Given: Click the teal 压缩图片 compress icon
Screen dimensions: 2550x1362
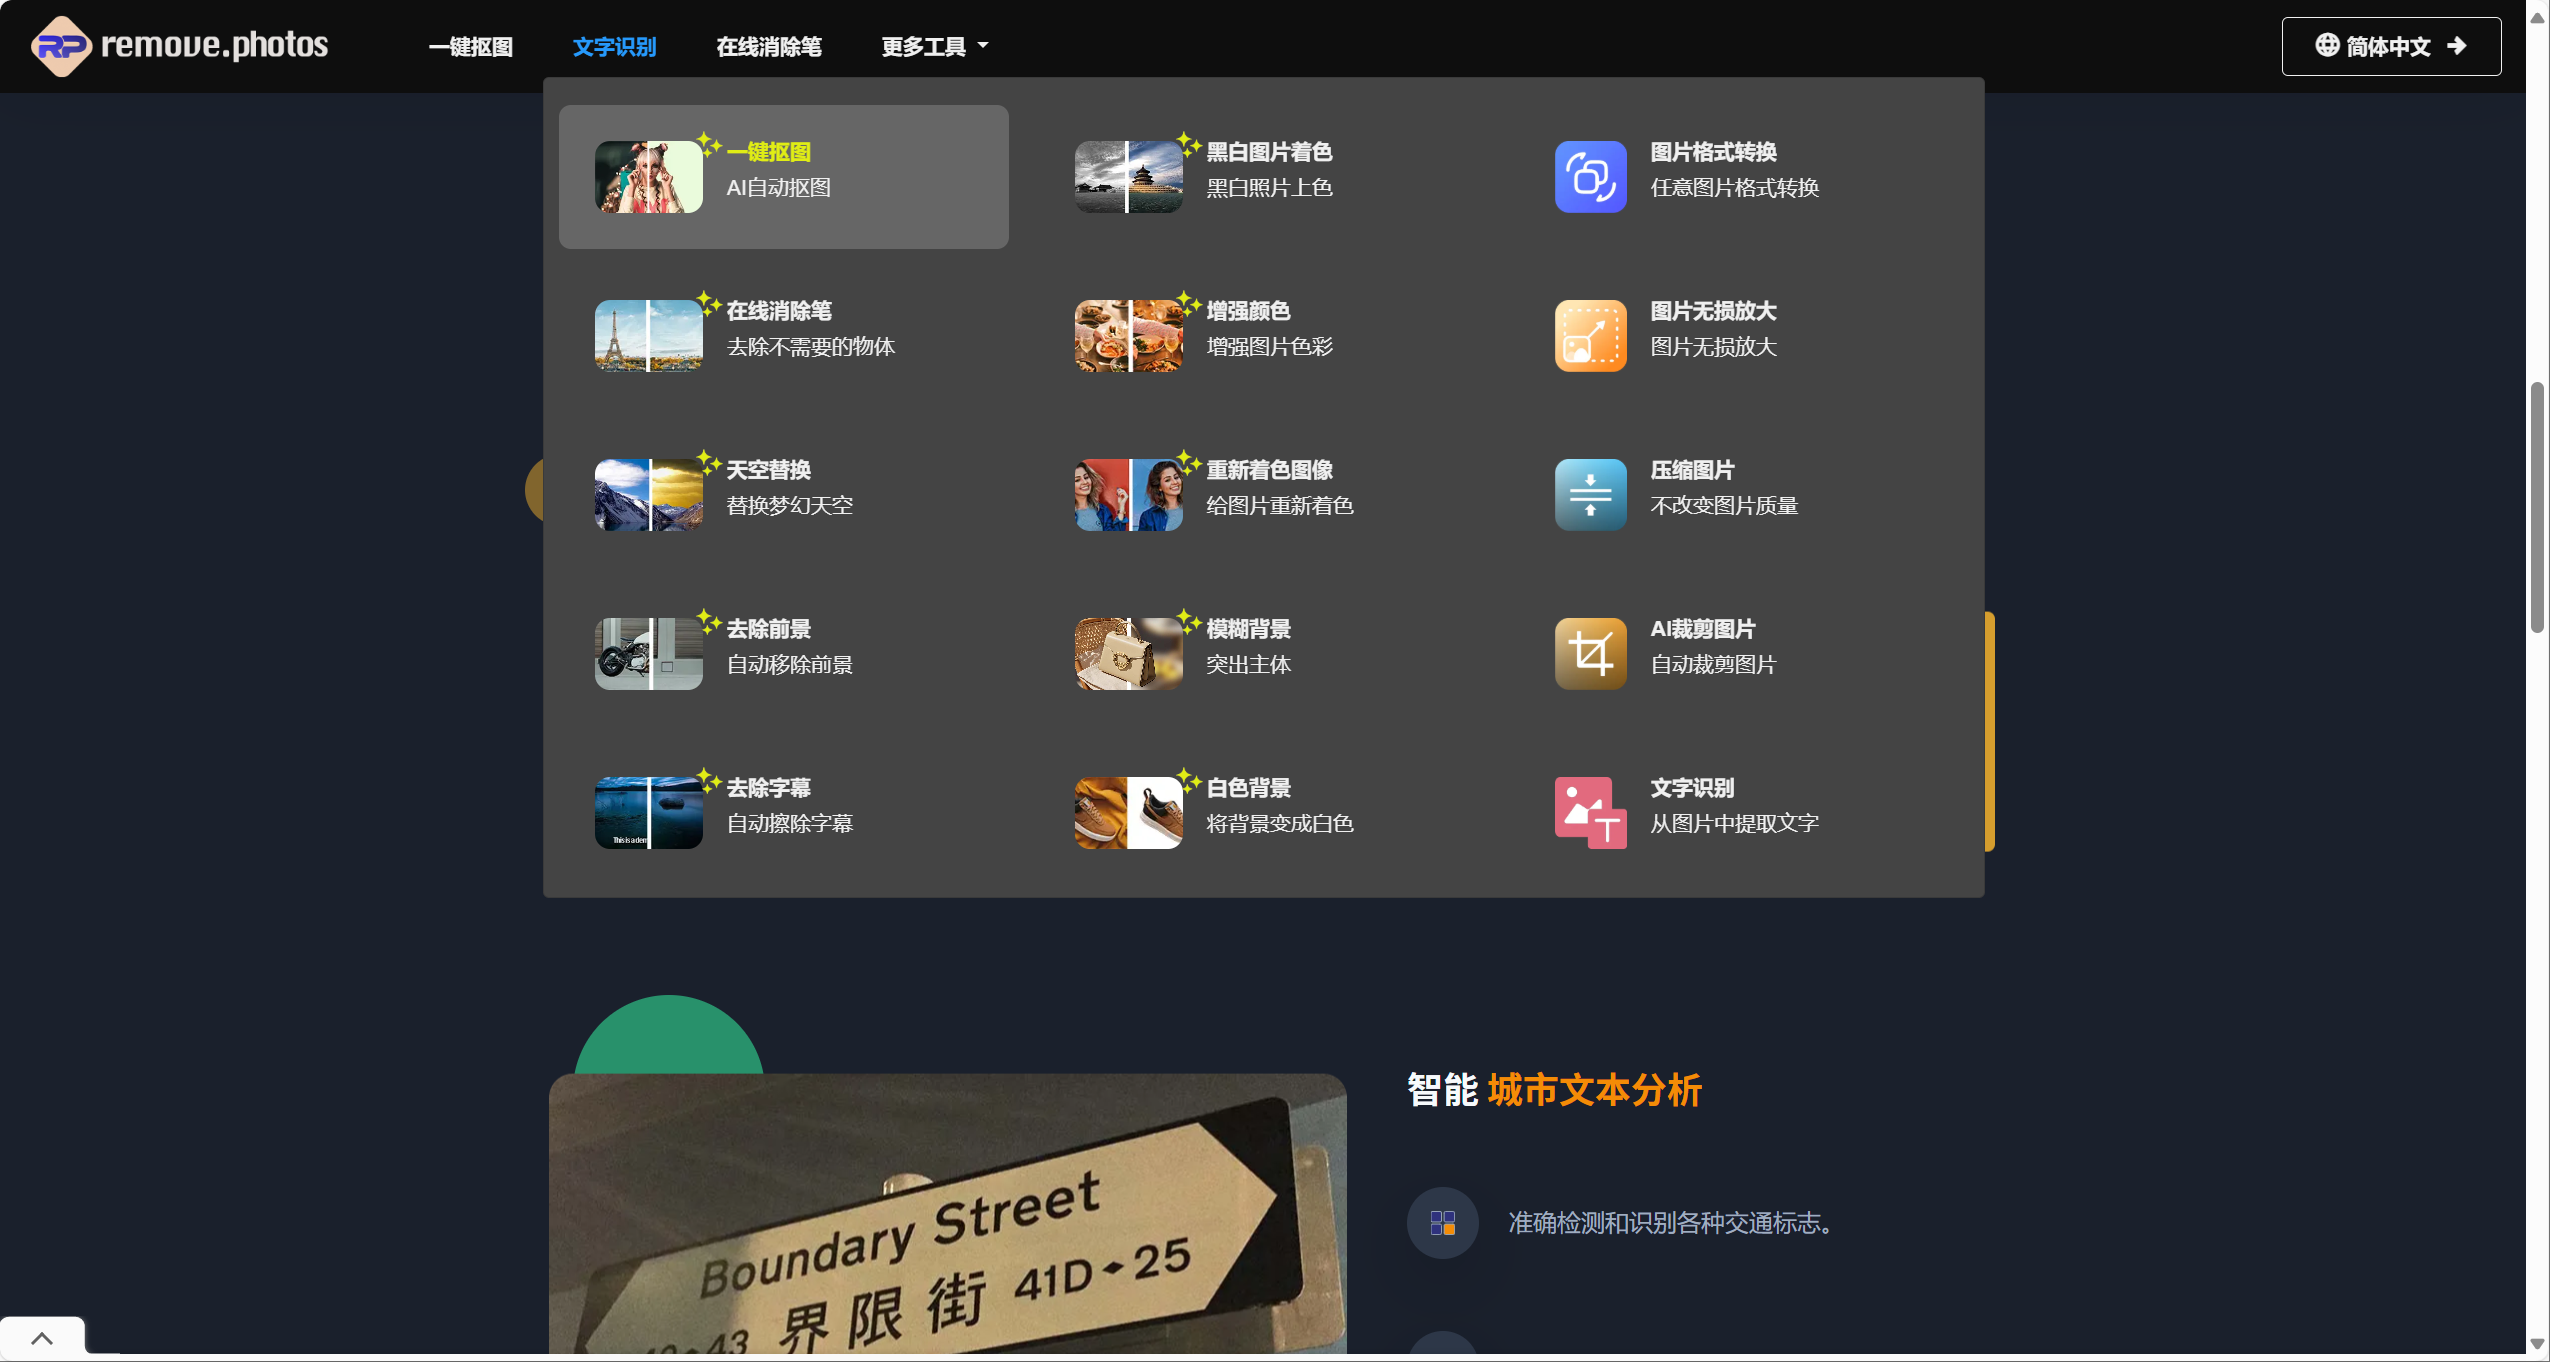Looking at the screenshot, I should tap(1590, 494).
